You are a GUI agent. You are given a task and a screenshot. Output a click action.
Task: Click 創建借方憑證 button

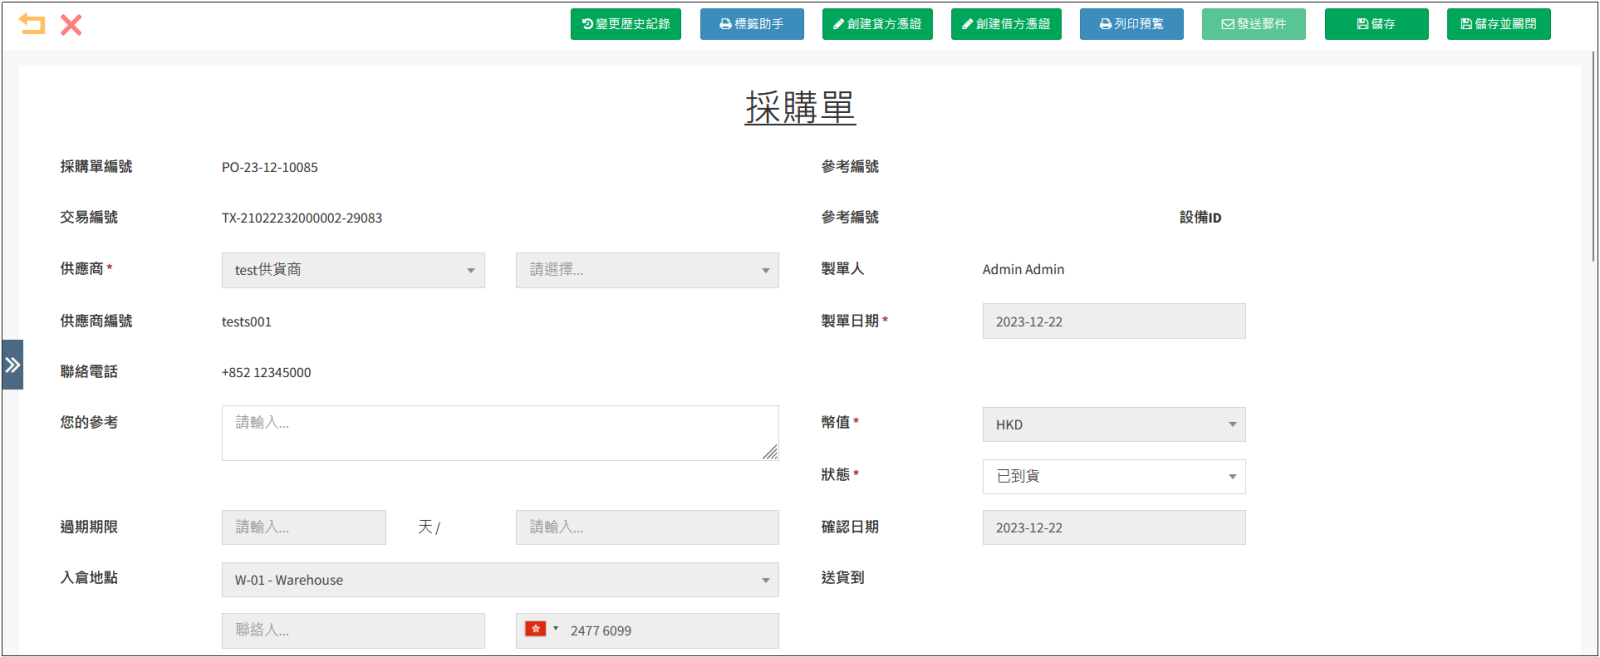point(1006,24)
